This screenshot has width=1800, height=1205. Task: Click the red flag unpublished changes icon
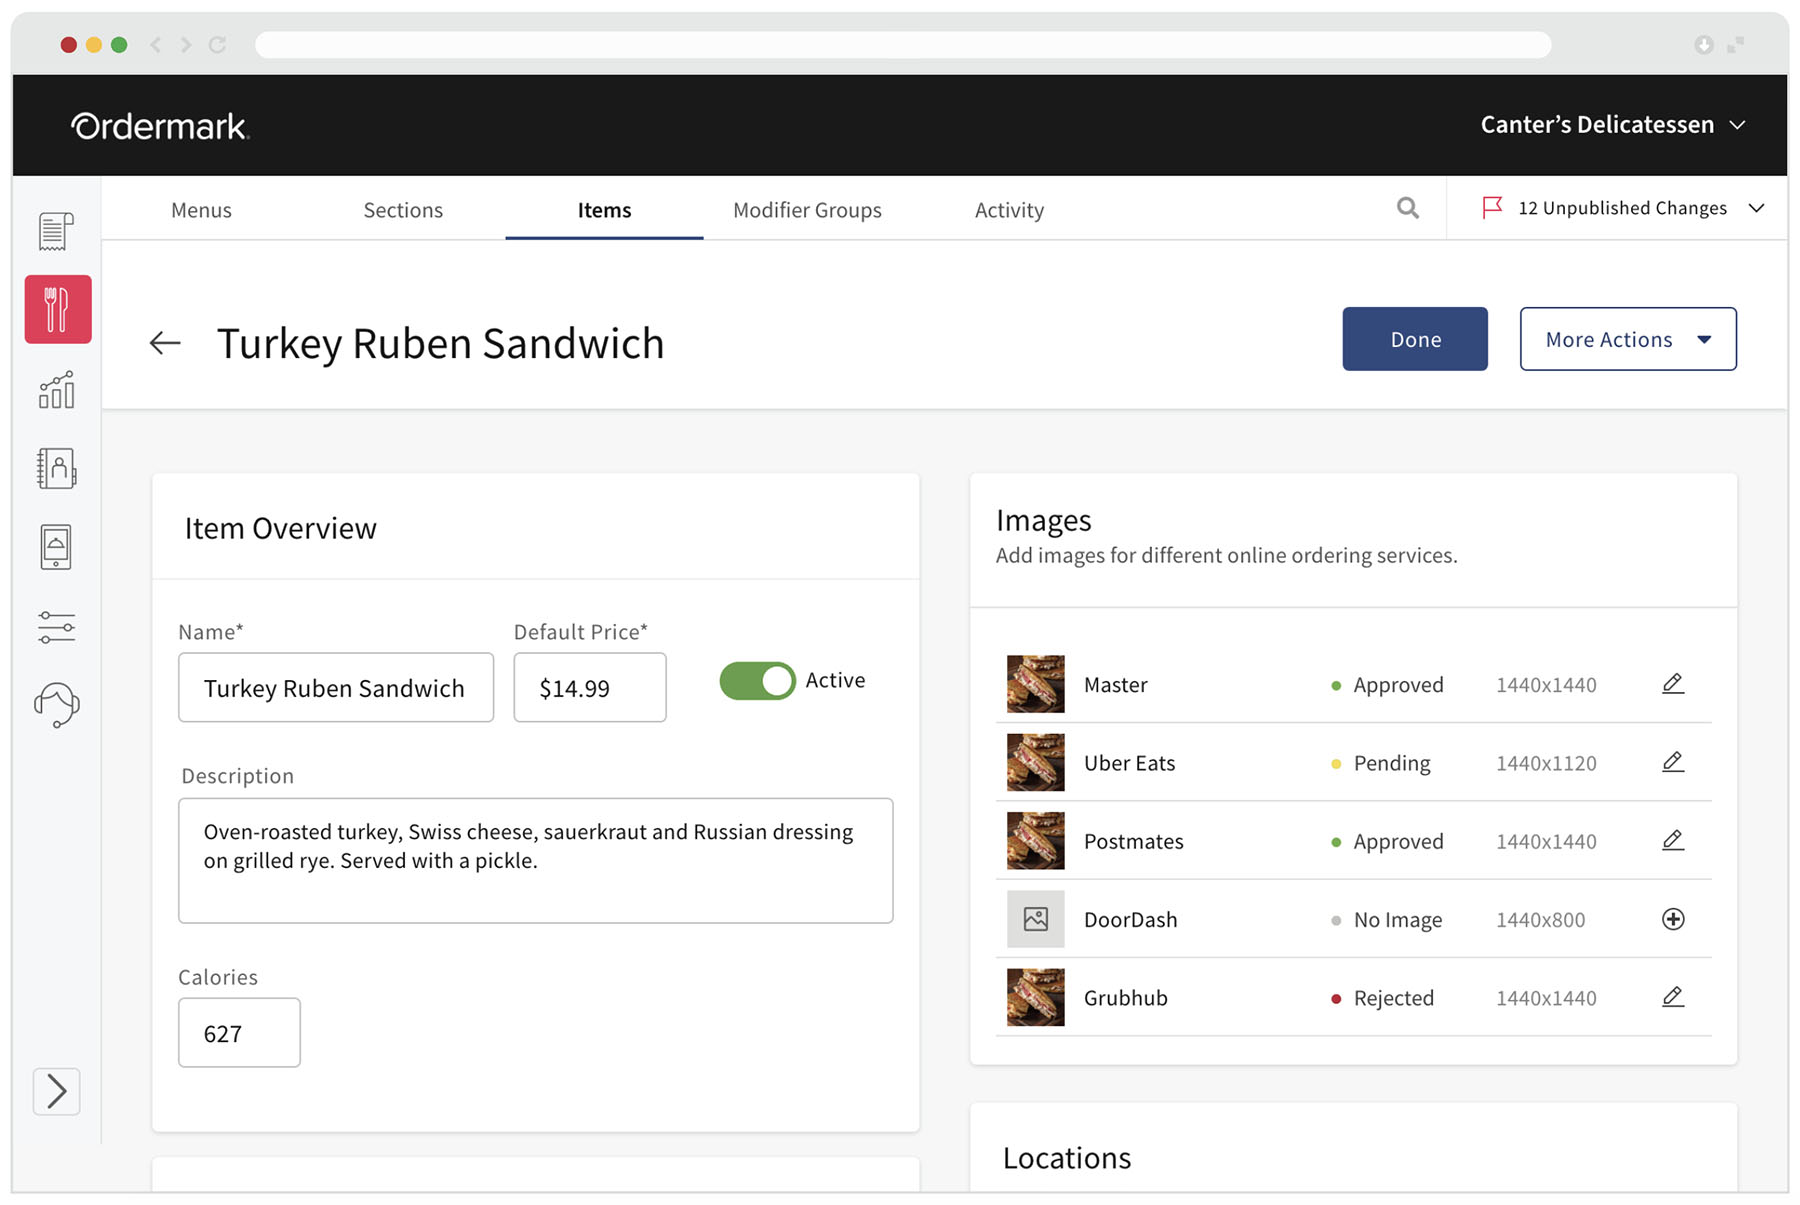[1492, 207]
